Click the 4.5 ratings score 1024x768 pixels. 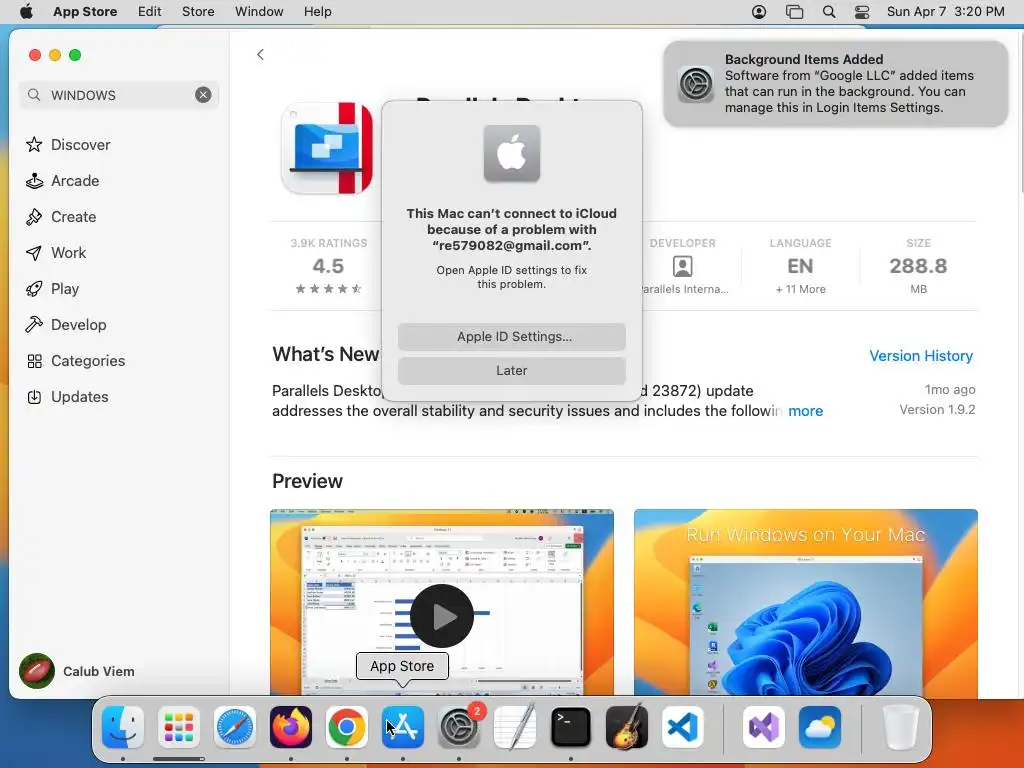328,266
